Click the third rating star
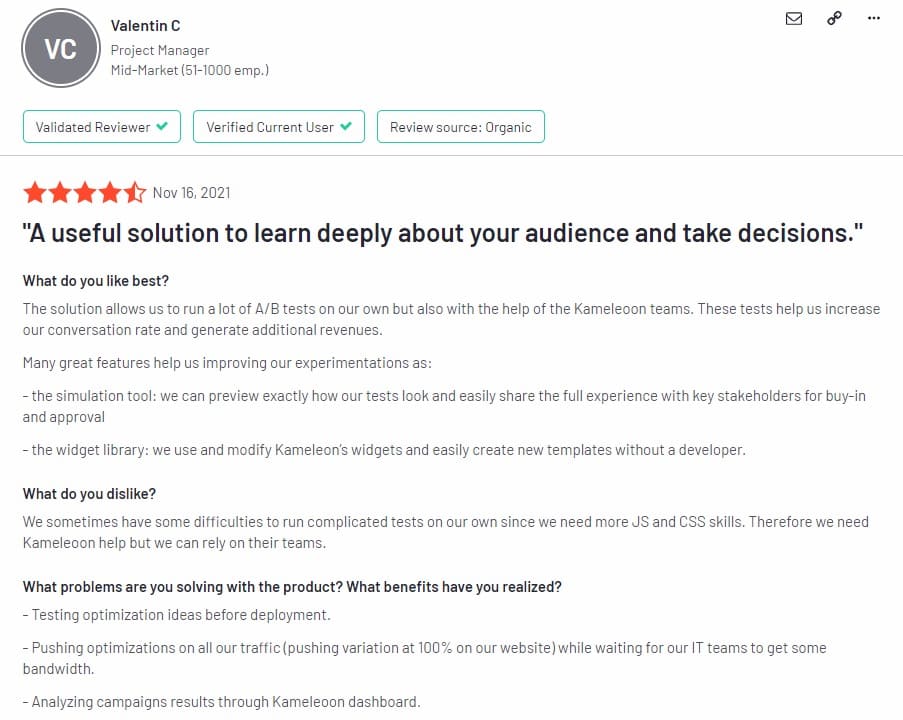Viewport: 903px width, 720px height. pyautogui.click(x=85, y=192)
